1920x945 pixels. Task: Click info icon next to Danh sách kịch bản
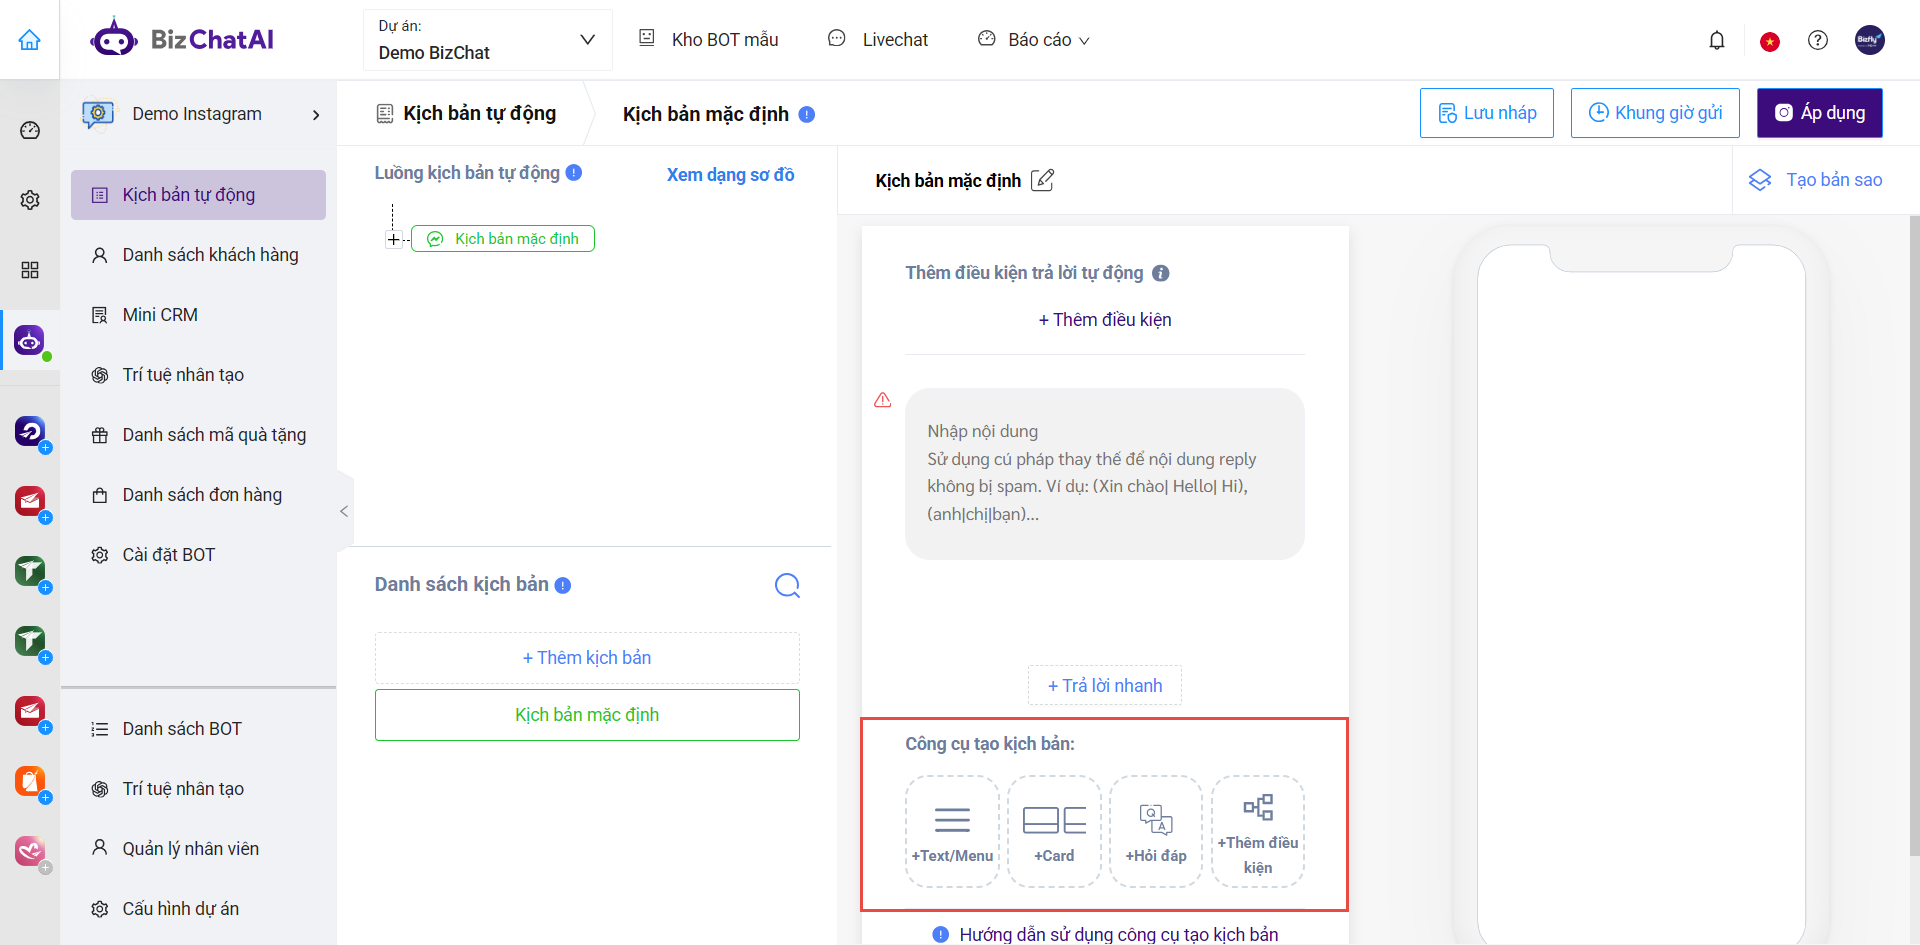(563, 585)
